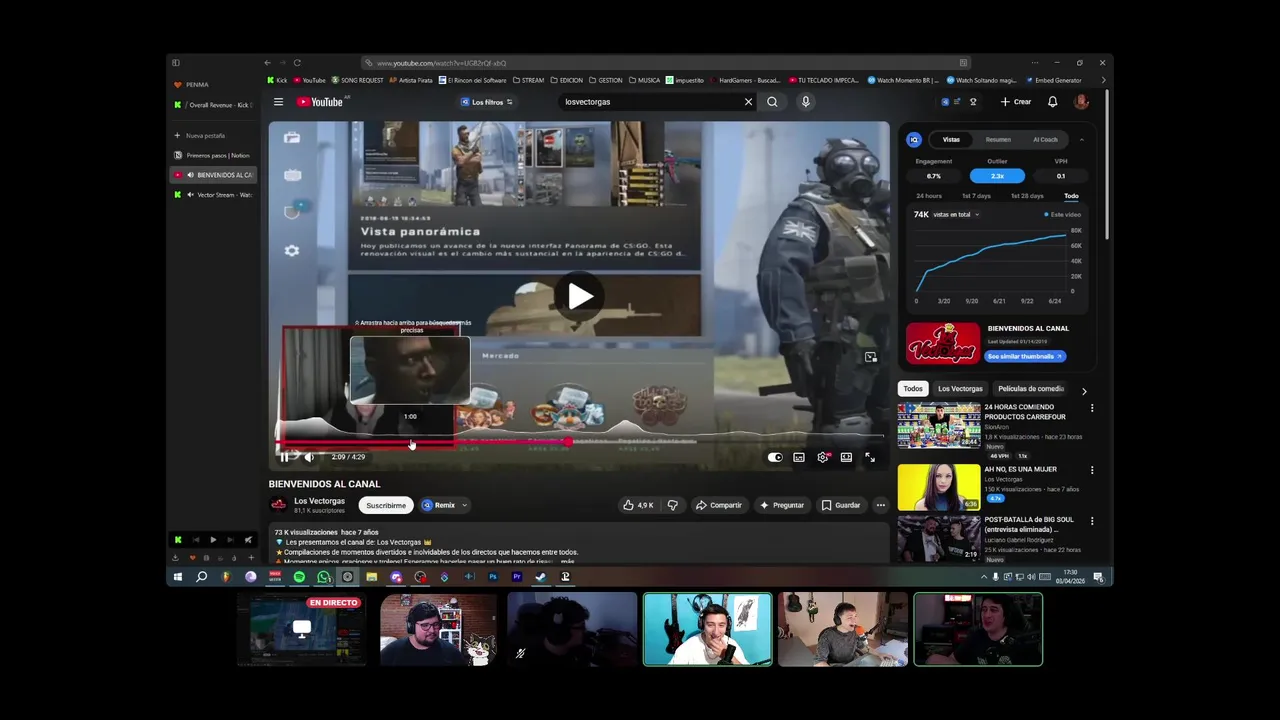Screen dimensions: 1280x720
Task: Open video player settings gear
Action: [823, 457]
